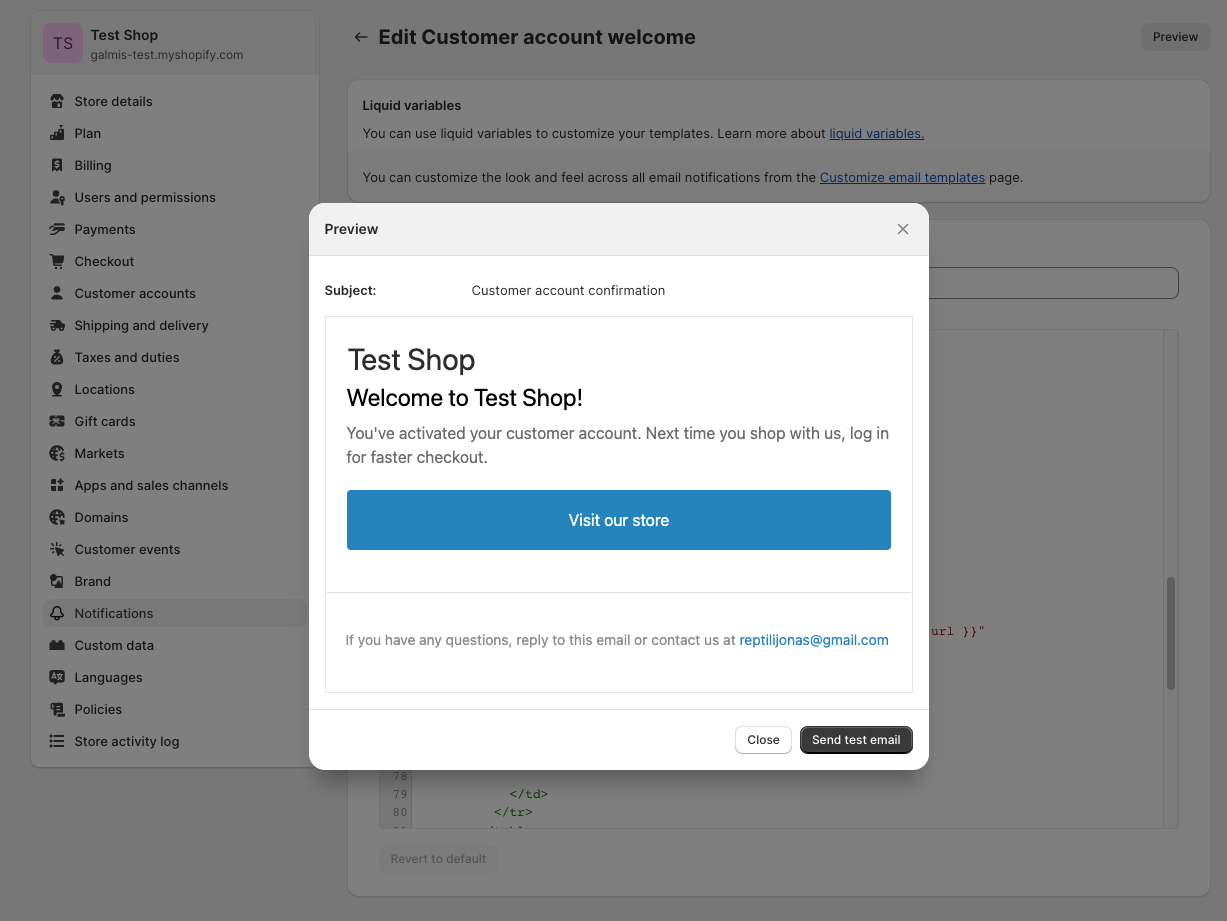This screenshot has height=921, width=1227.
Task: Click the Checkout cart icon
Action: [57, 261]
